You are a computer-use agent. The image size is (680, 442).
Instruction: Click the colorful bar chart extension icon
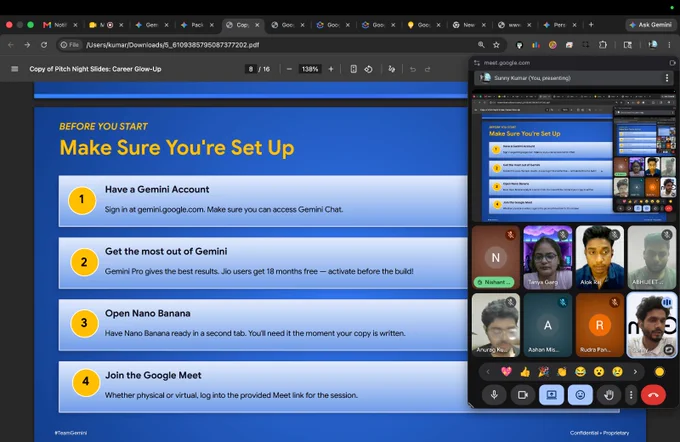coord(536,45)
